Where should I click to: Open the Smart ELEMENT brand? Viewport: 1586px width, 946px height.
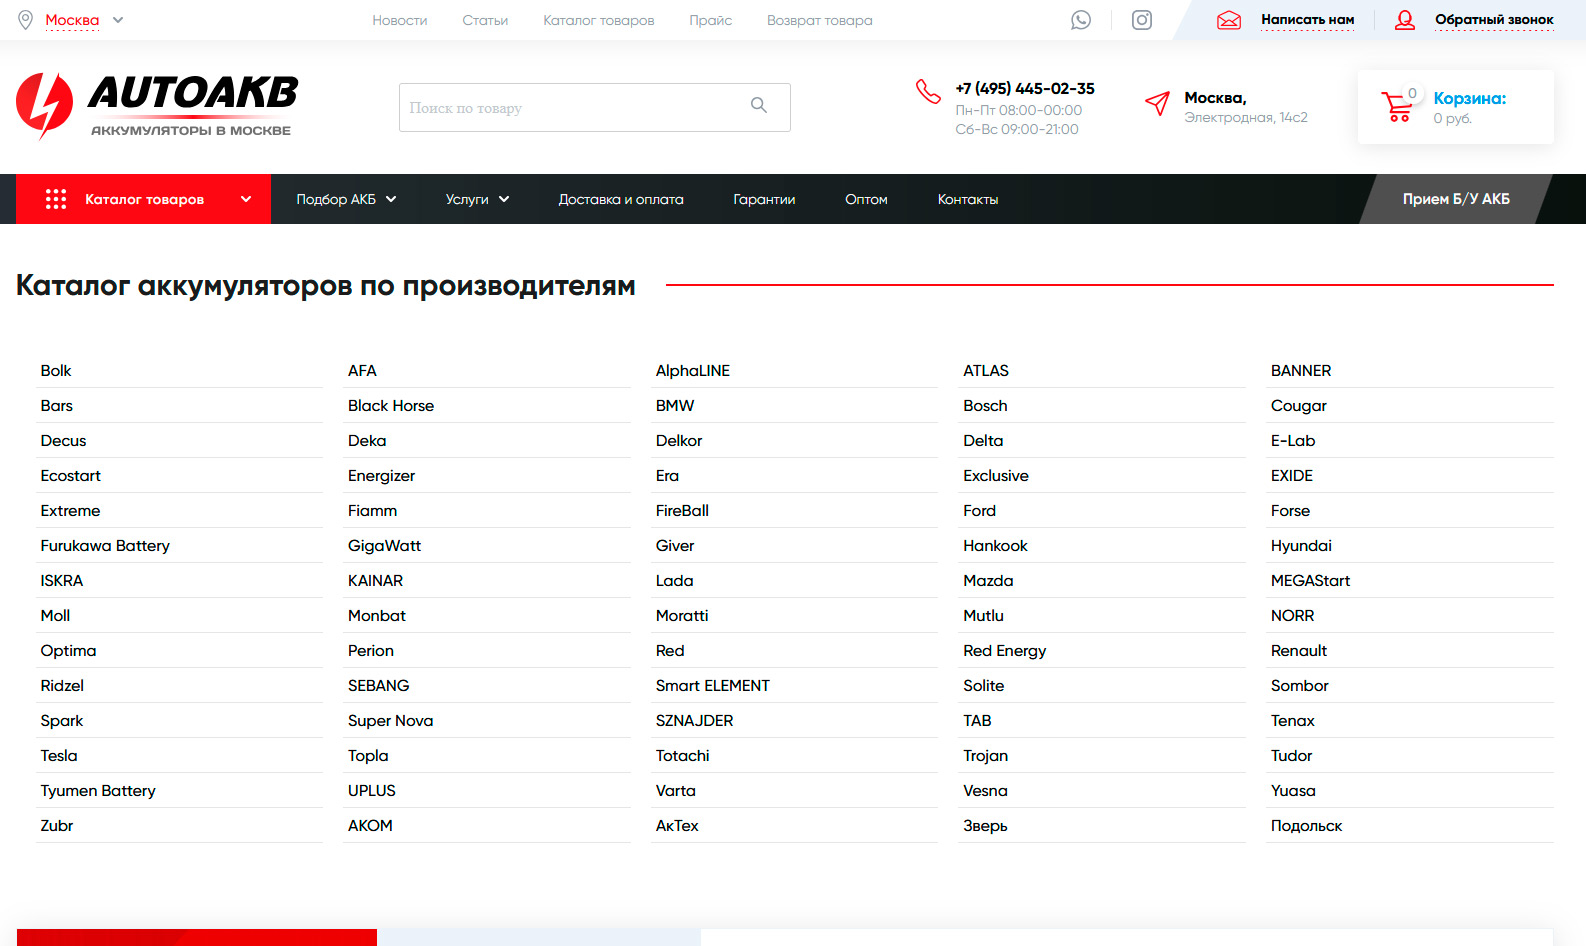point(713,685)
